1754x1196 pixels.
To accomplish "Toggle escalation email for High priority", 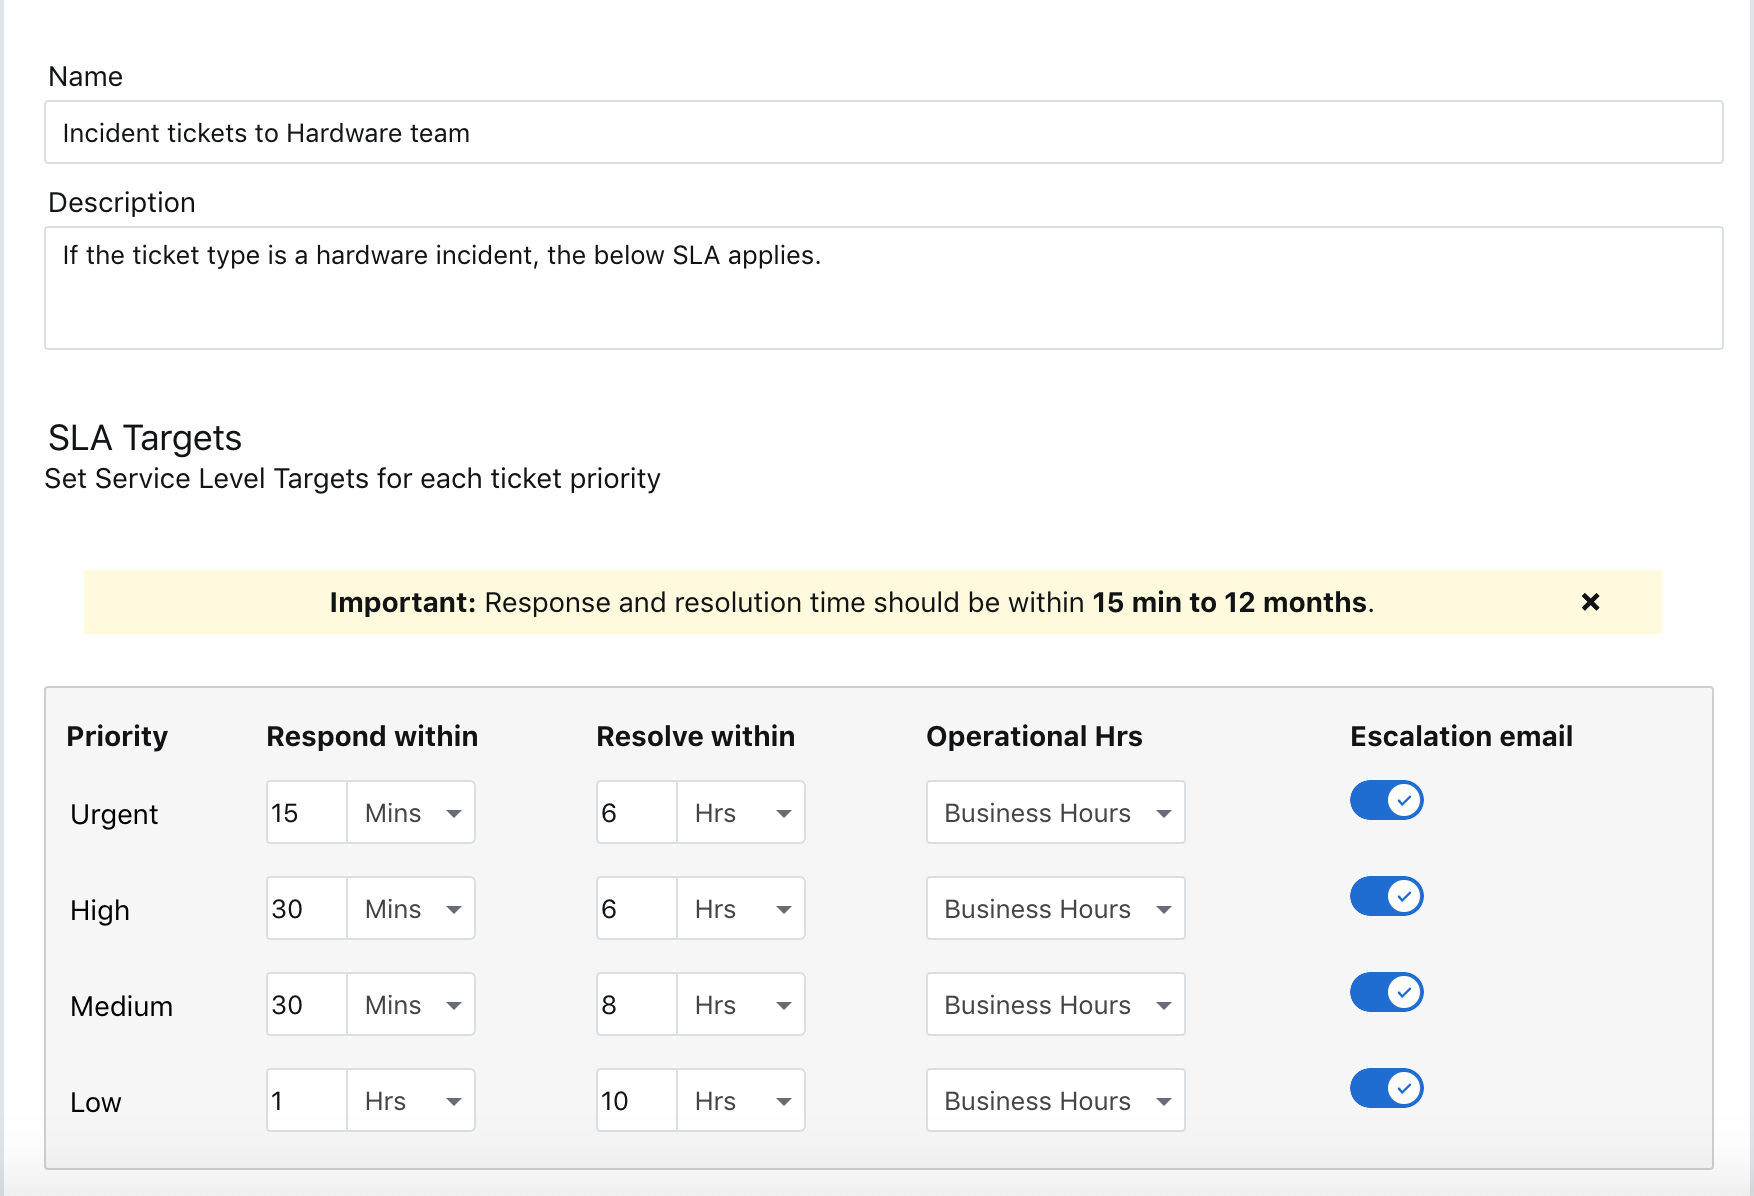I will pos(1387,896).
